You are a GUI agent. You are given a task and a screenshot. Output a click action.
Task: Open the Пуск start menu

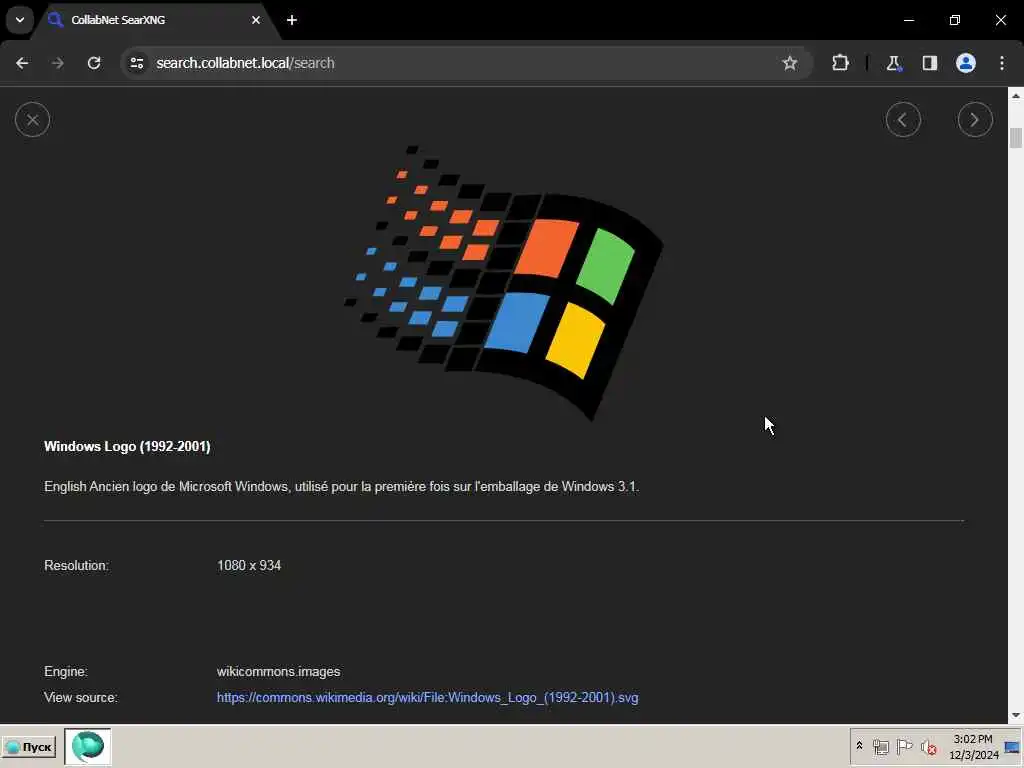[29, 747]
